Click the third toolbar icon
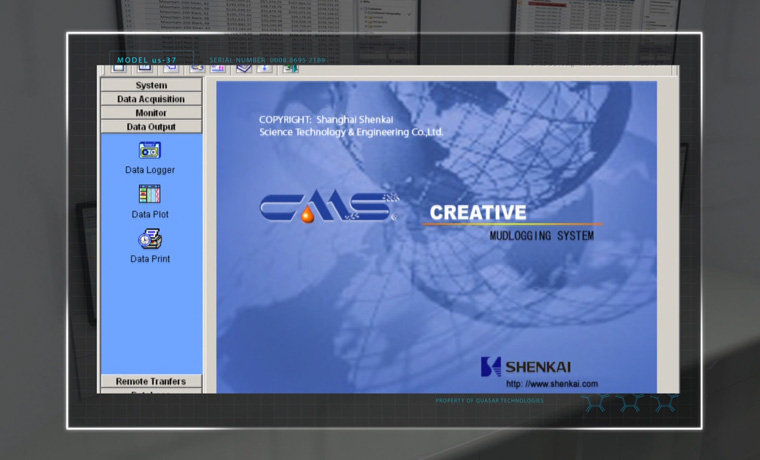Screen dimensions: 760x460 tap(170, 68)
